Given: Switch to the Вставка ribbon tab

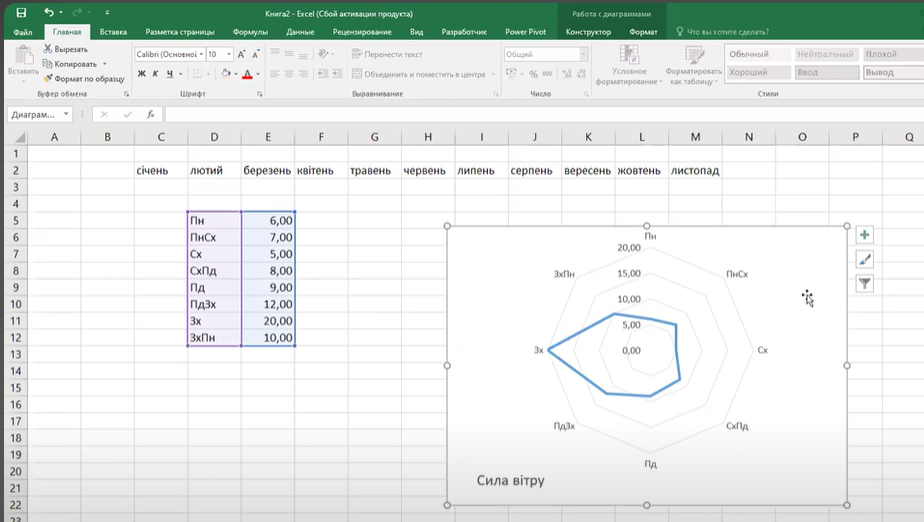Looking at the screenshot, I should coord(113,32).
